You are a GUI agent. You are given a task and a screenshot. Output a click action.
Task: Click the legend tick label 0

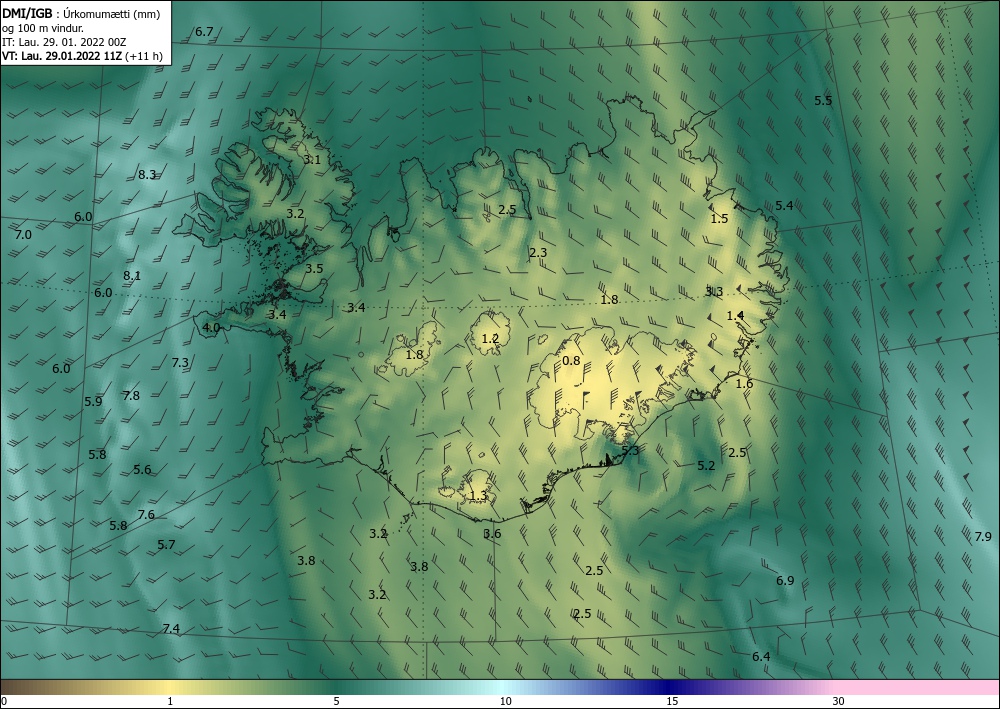point(4,702)
